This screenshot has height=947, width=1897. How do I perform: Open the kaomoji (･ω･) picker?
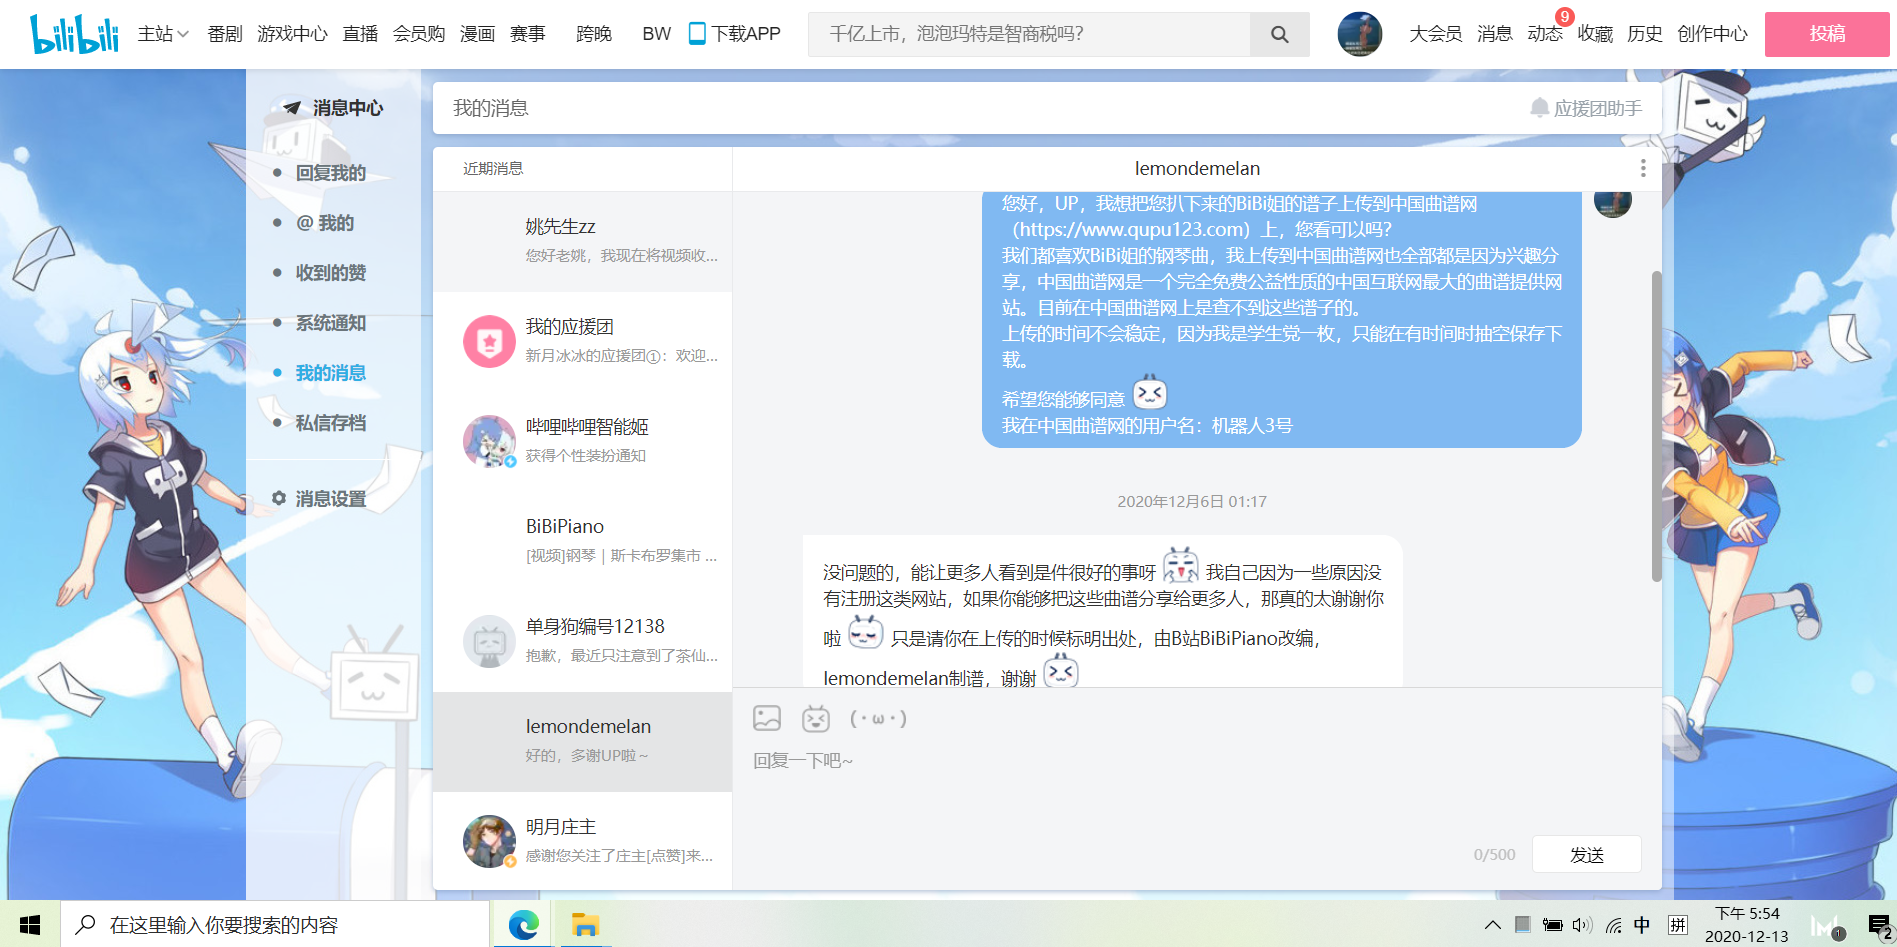pyautogui.click(x=878, y=718)
